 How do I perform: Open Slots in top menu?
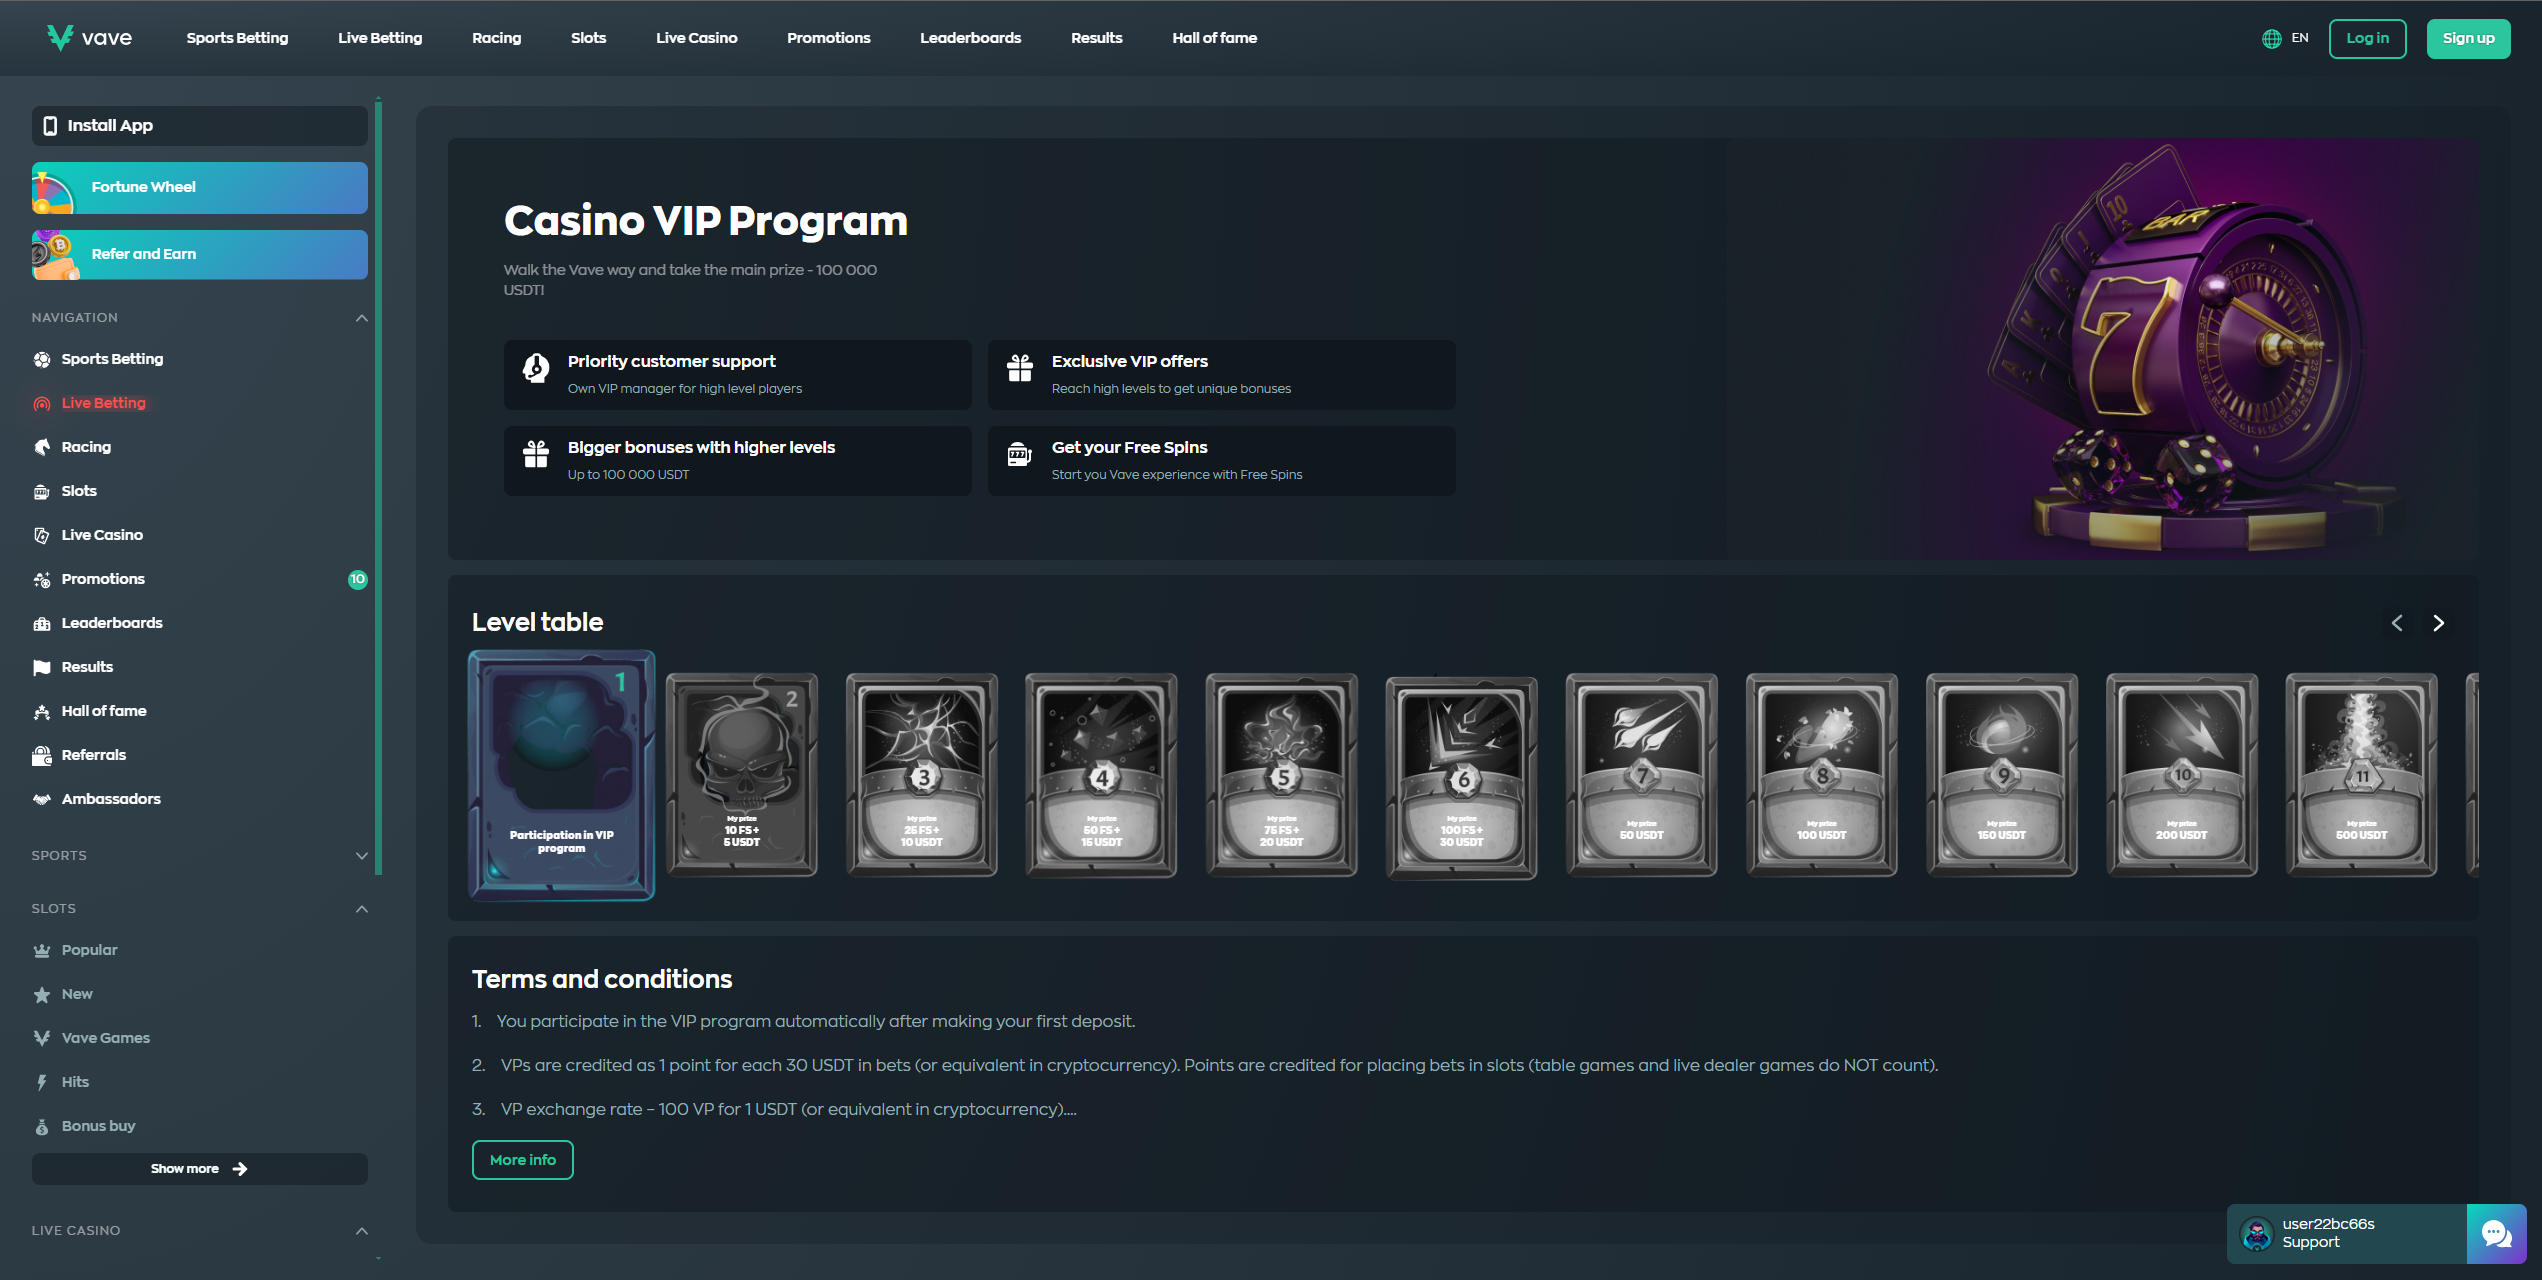(589, 38)
